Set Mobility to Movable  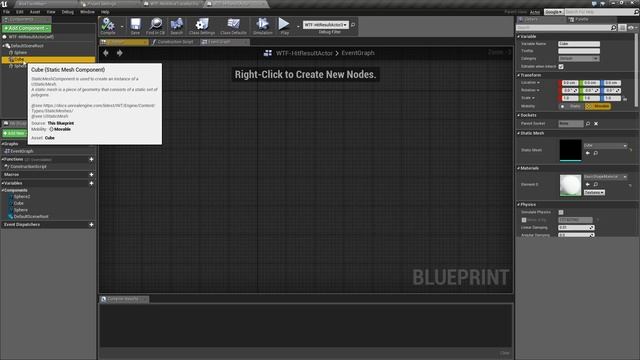point(598,107)
